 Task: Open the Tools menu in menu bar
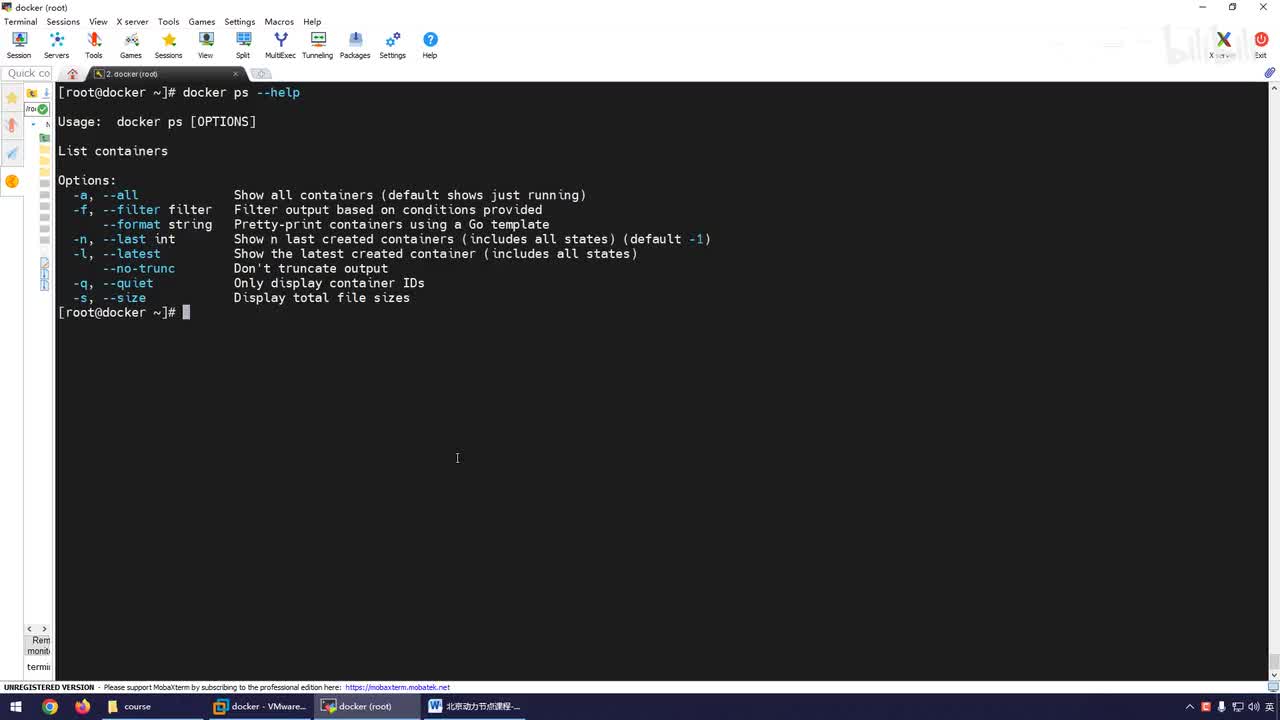point(168,22)
